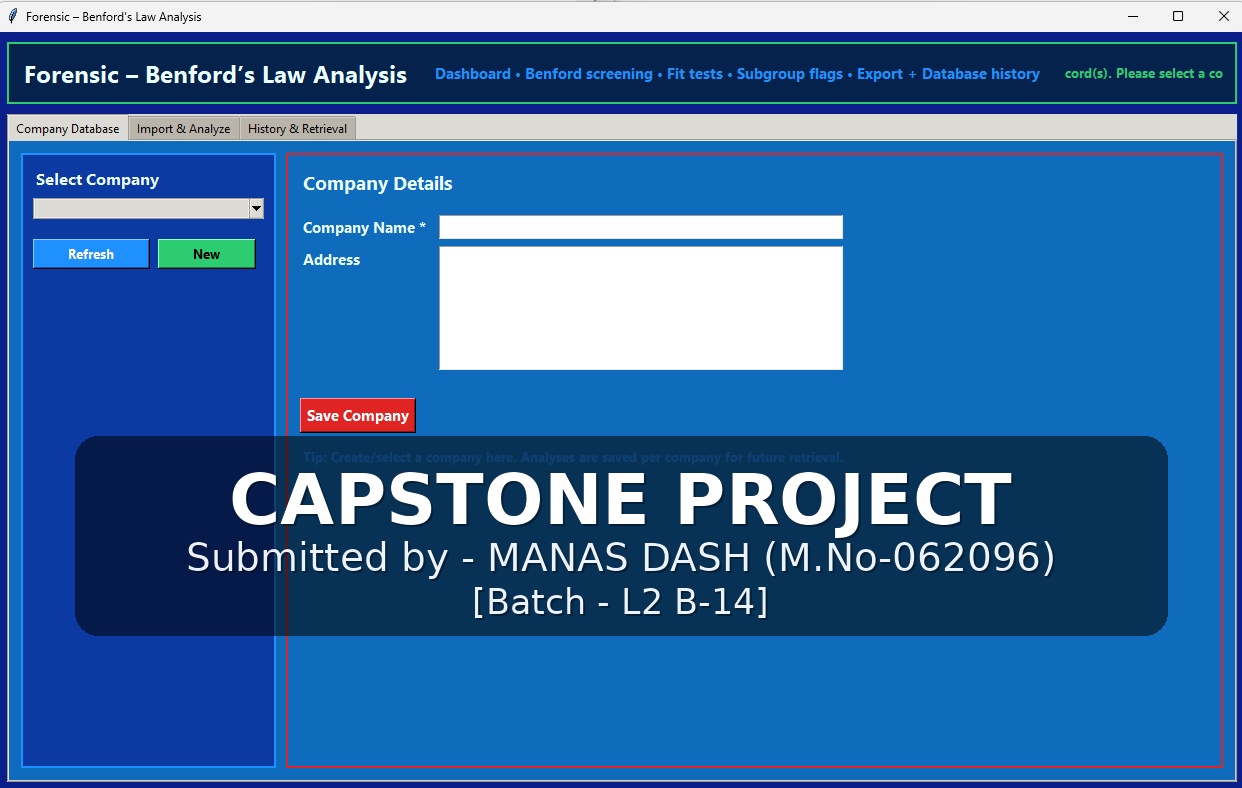Switch to the Company Database tab

point(68,129)
